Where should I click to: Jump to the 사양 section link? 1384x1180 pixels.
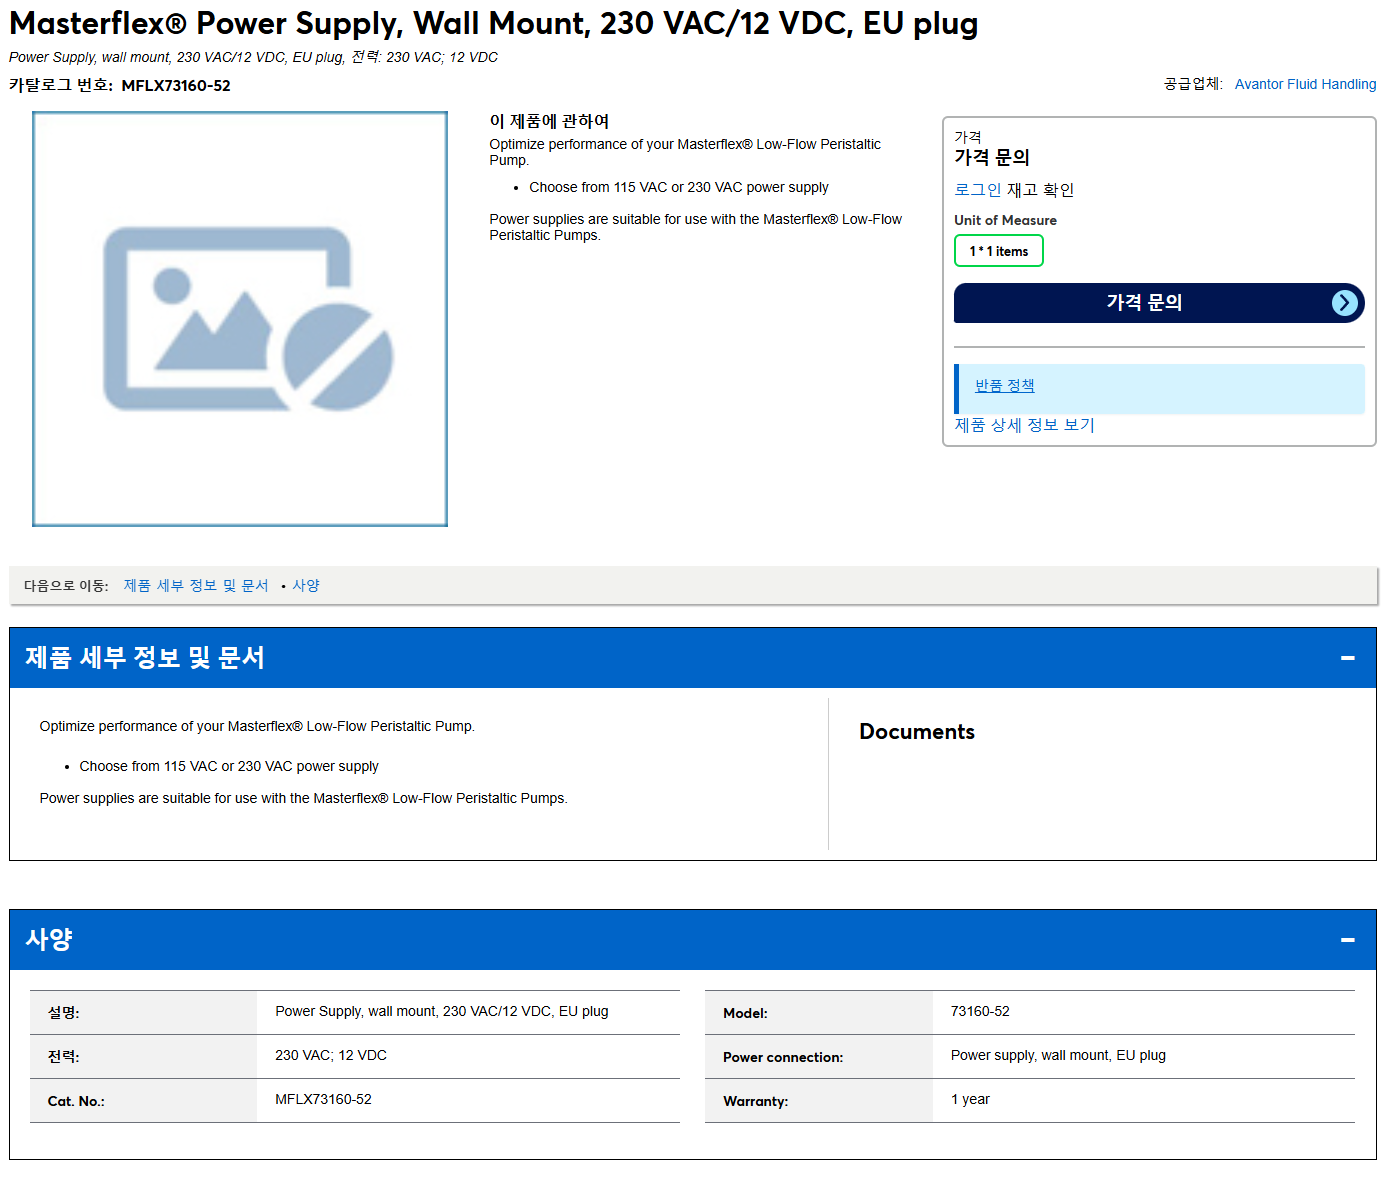click(306, 586)
